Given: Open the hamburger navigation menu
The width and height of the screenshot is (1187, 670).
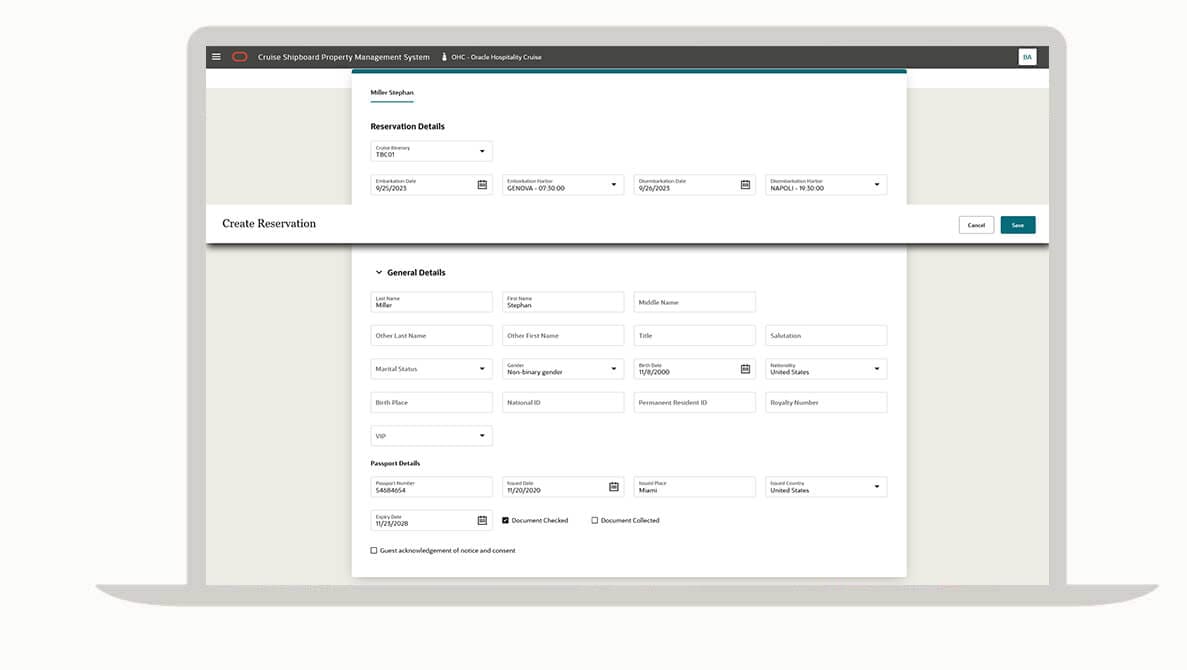Looking at the screenshot, I should [x=216, y=57].
